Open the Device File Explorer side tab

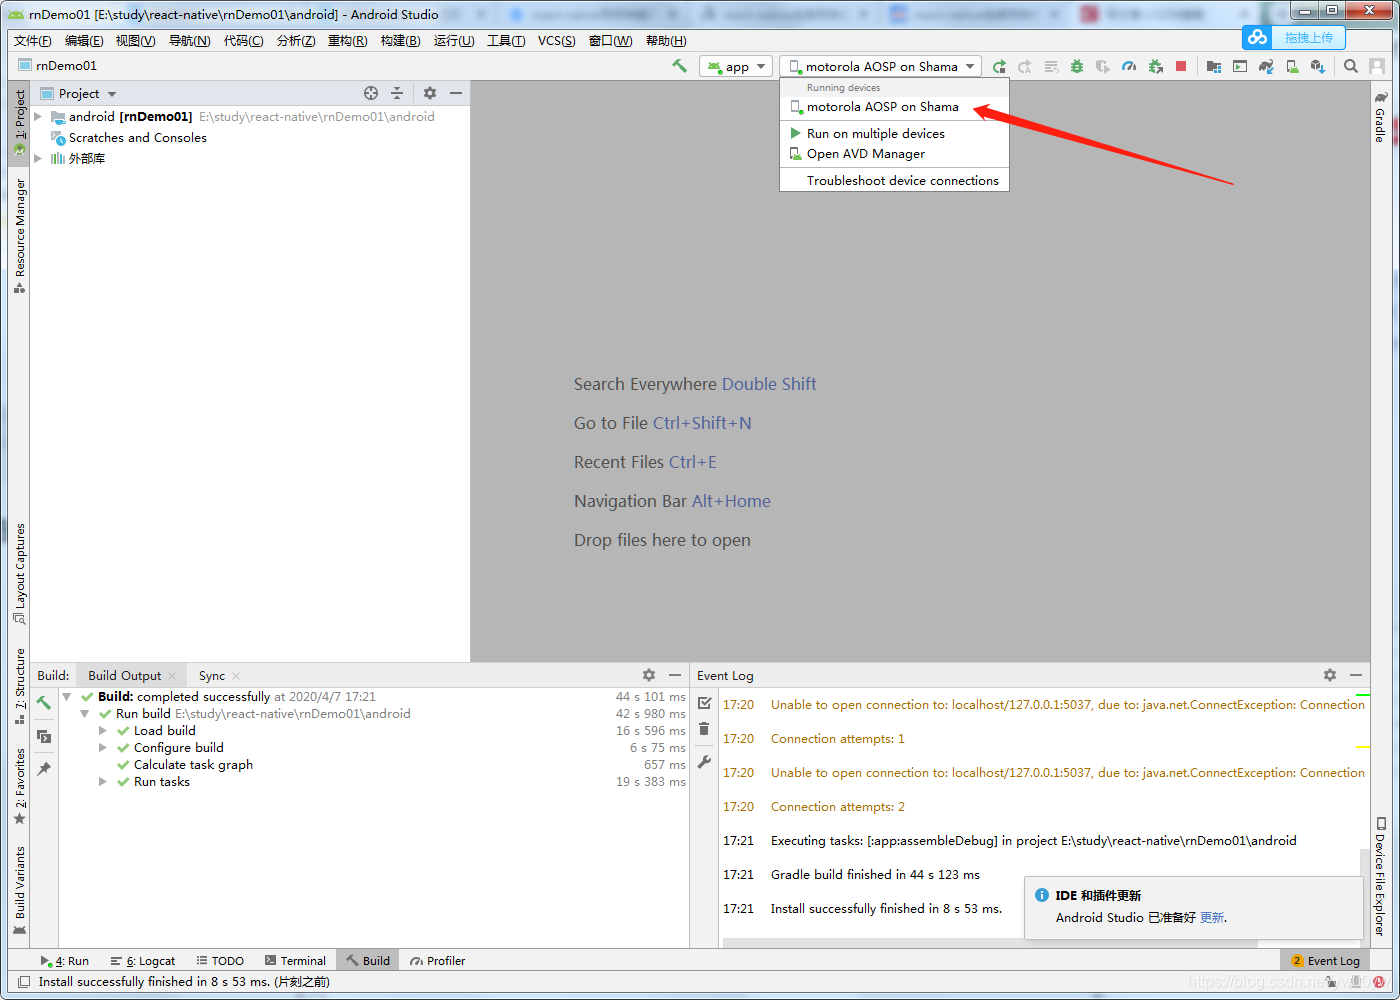click(x=1380, y=876)
